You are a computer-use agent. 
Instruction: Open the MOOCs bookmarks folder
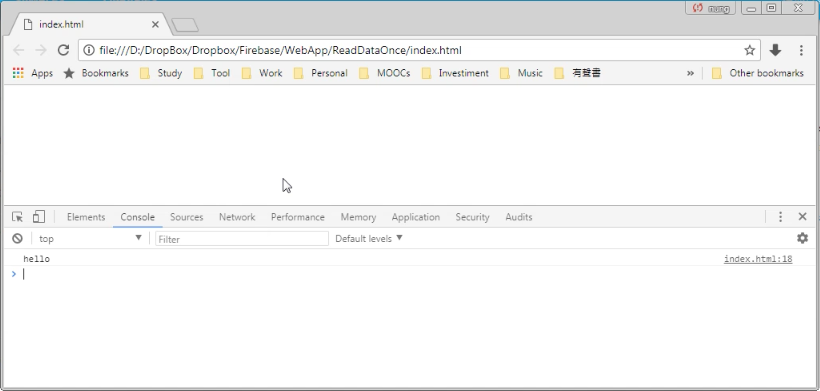click(384, 73)
